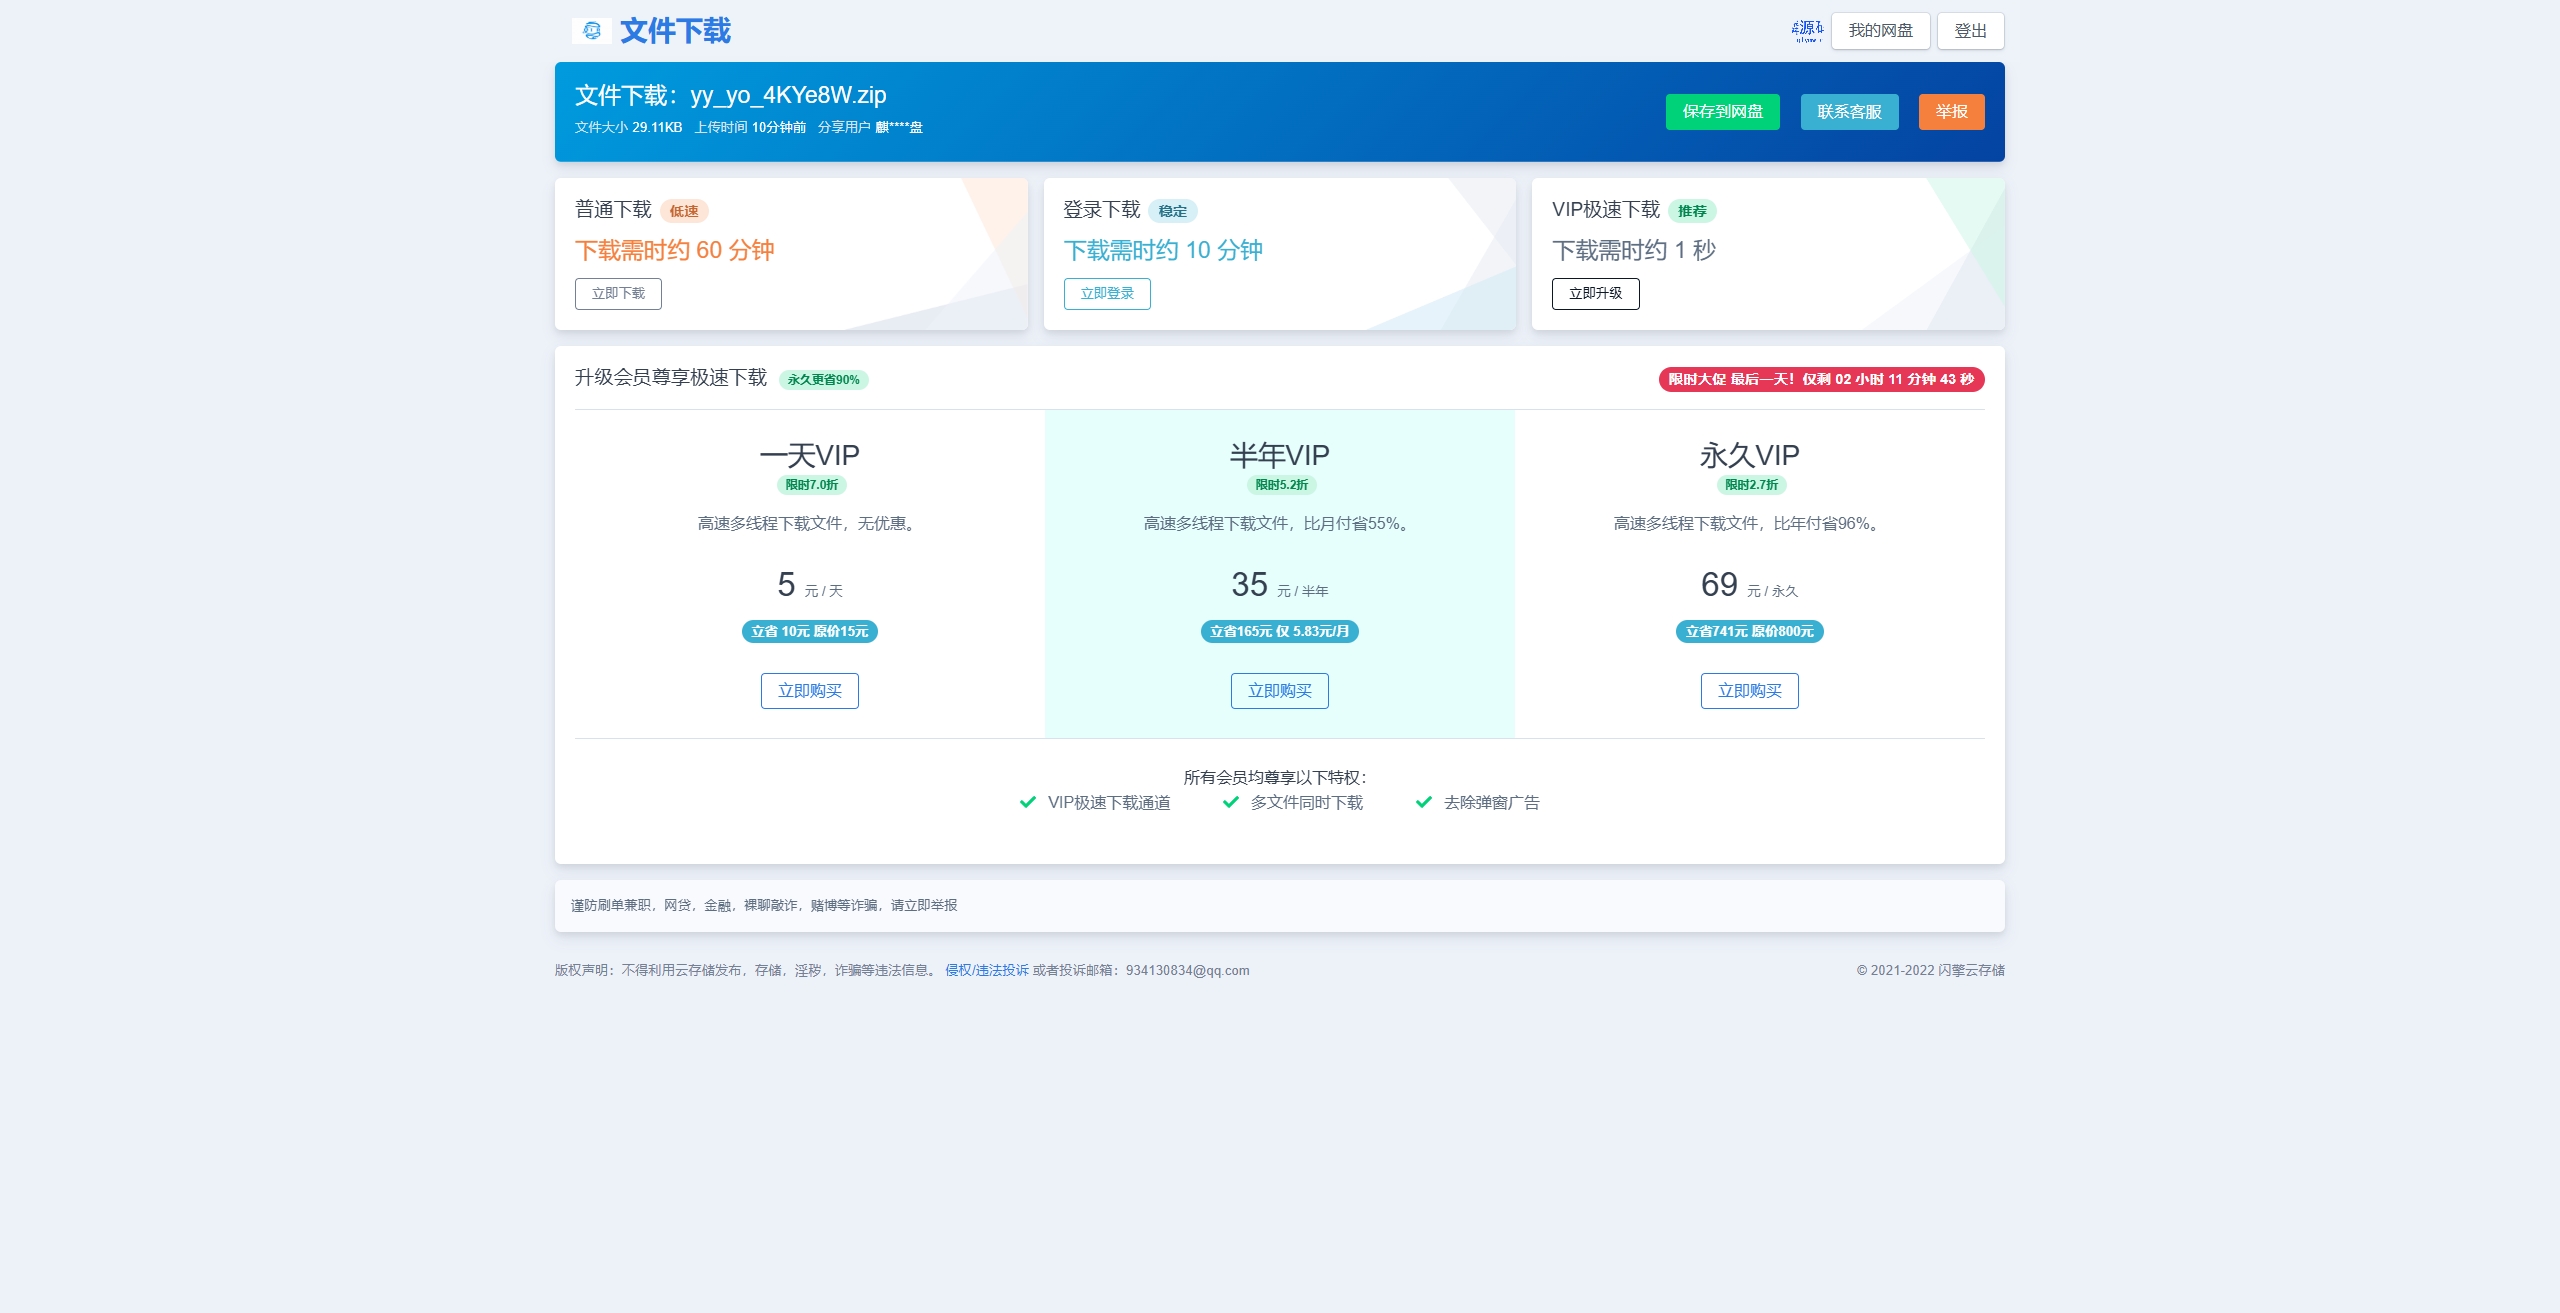The width and height of the screenshot is (2560, 1313).
Task: Click the 永久VIP heading
Action: [1749, 456]
